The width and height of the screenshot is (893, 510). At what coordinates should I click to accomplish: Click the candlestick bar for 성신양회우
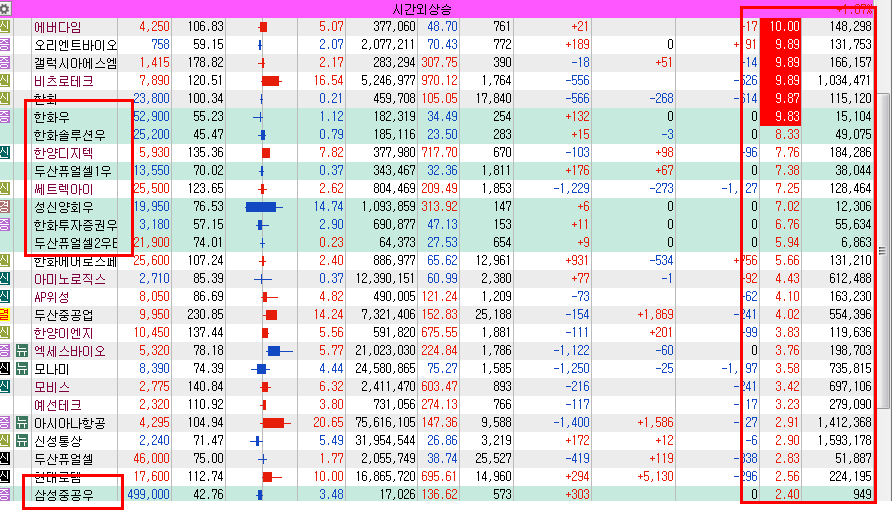point(264,207)
